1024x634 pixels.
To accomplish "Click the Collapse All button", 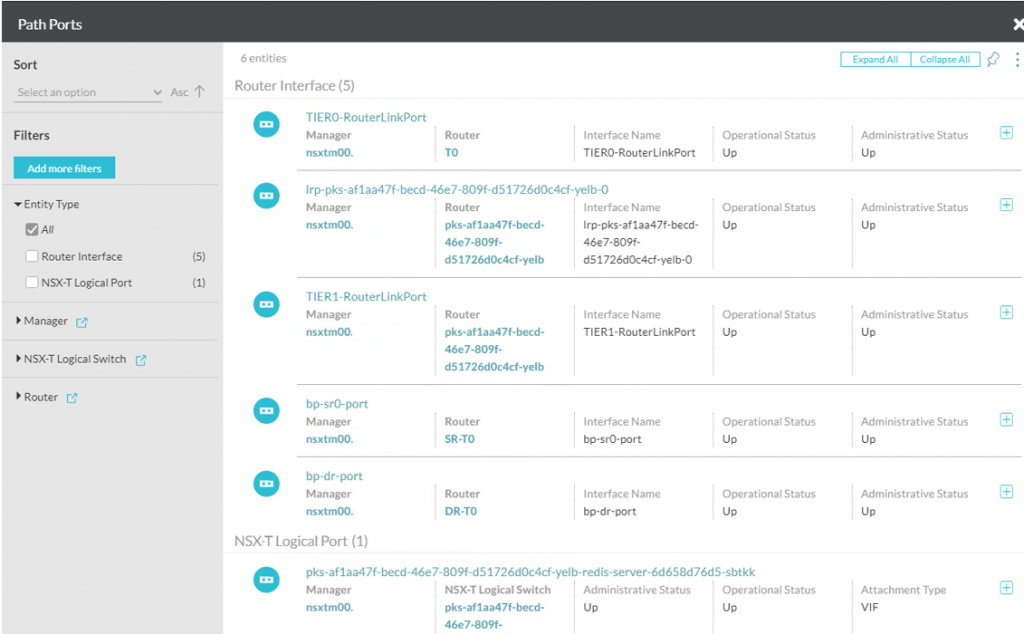I will coord(944,60).
